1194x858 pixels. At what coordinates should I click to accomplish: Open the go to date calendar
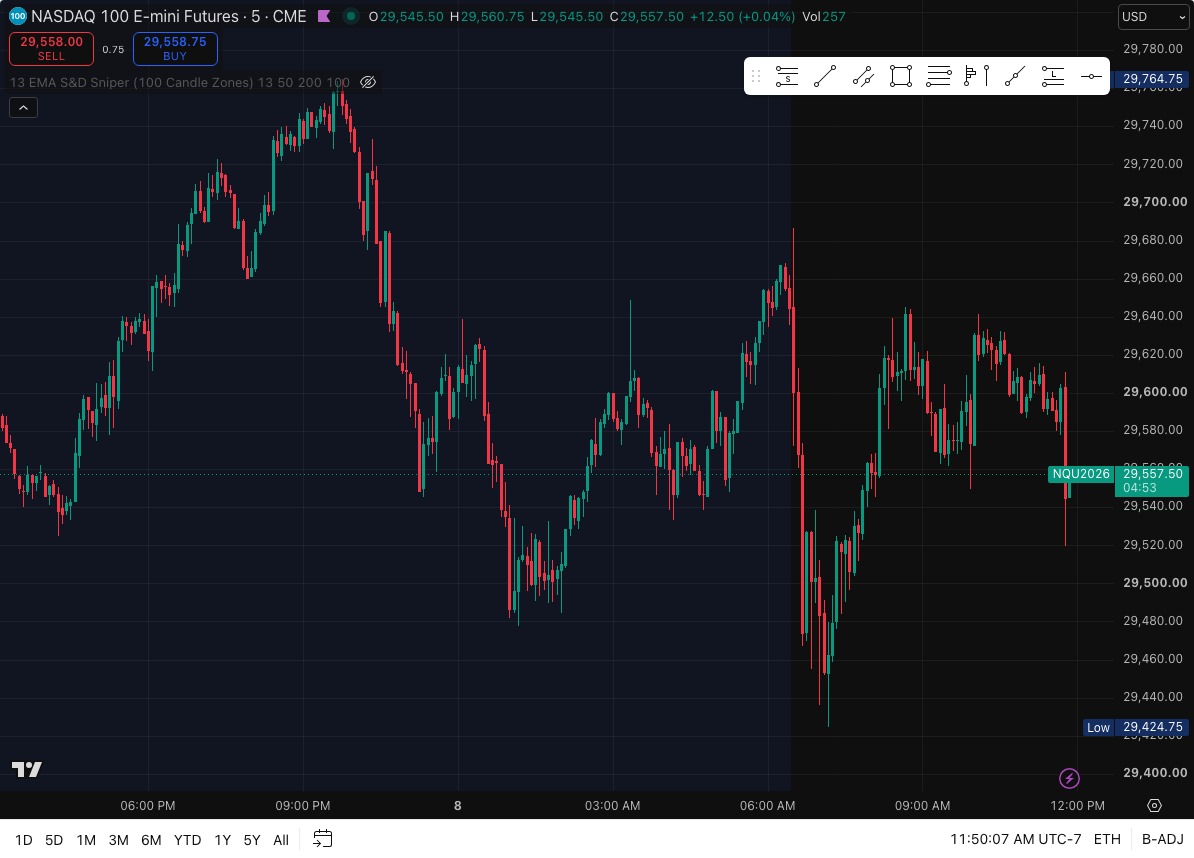pos(323,839)
